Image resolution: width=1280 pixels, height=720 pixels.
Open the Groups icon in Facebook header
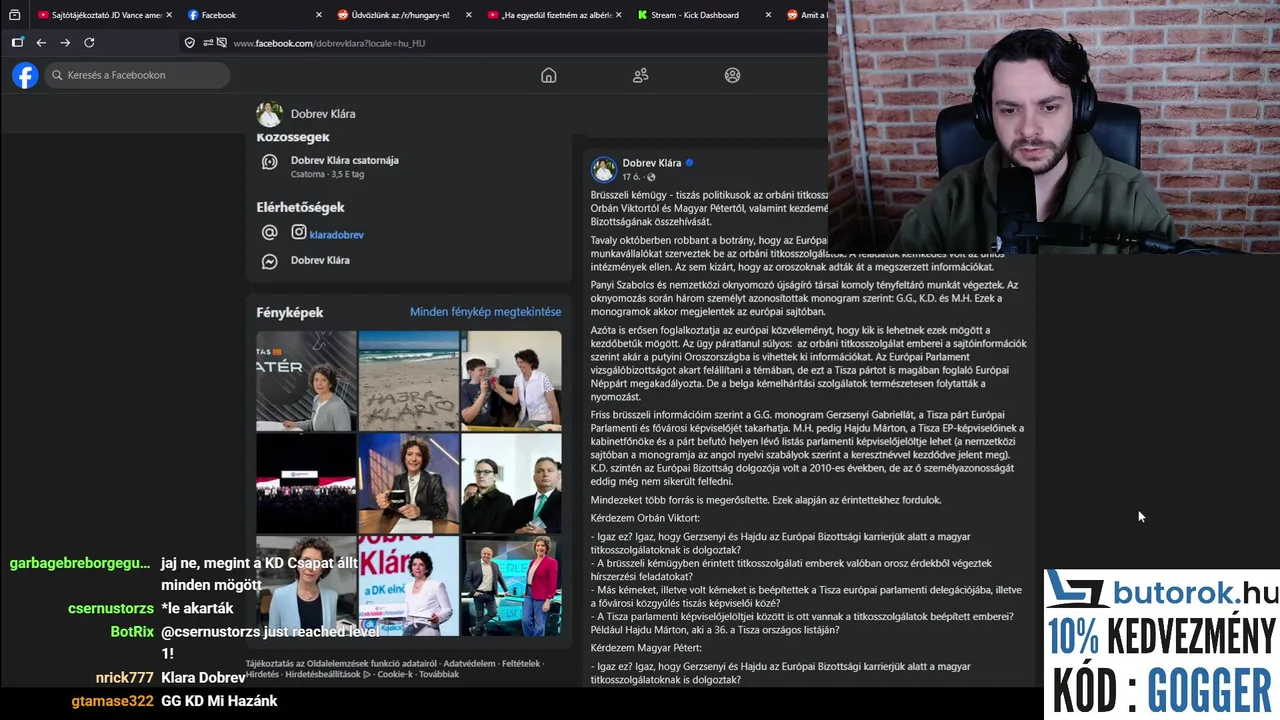click(x=732, y=75)
